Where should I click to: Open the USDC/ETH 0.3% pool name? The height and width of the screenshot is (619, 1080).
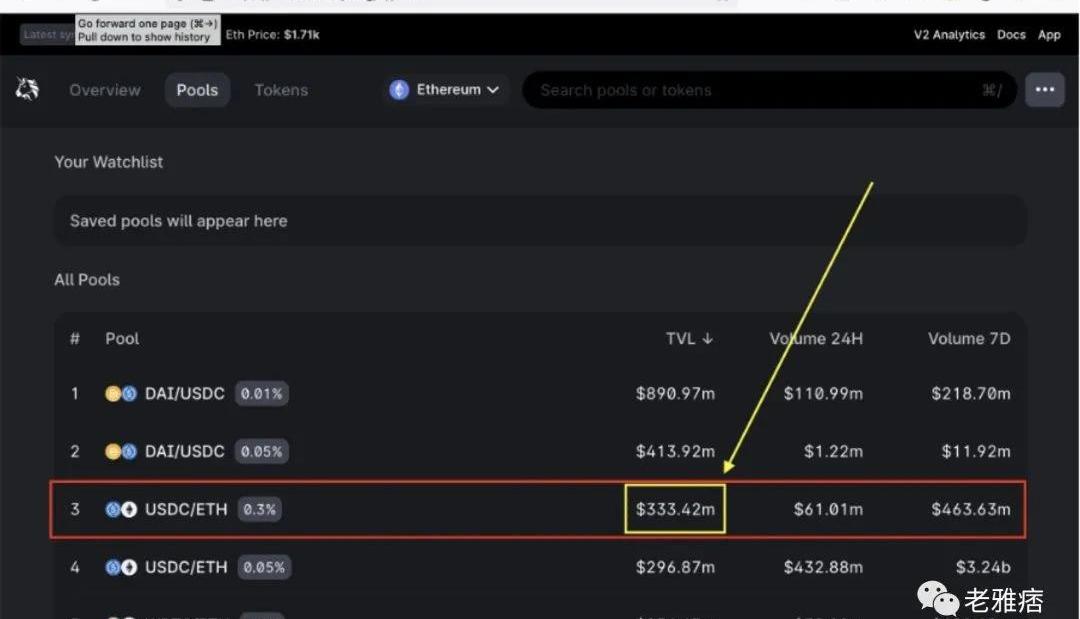tap(186, 510)
